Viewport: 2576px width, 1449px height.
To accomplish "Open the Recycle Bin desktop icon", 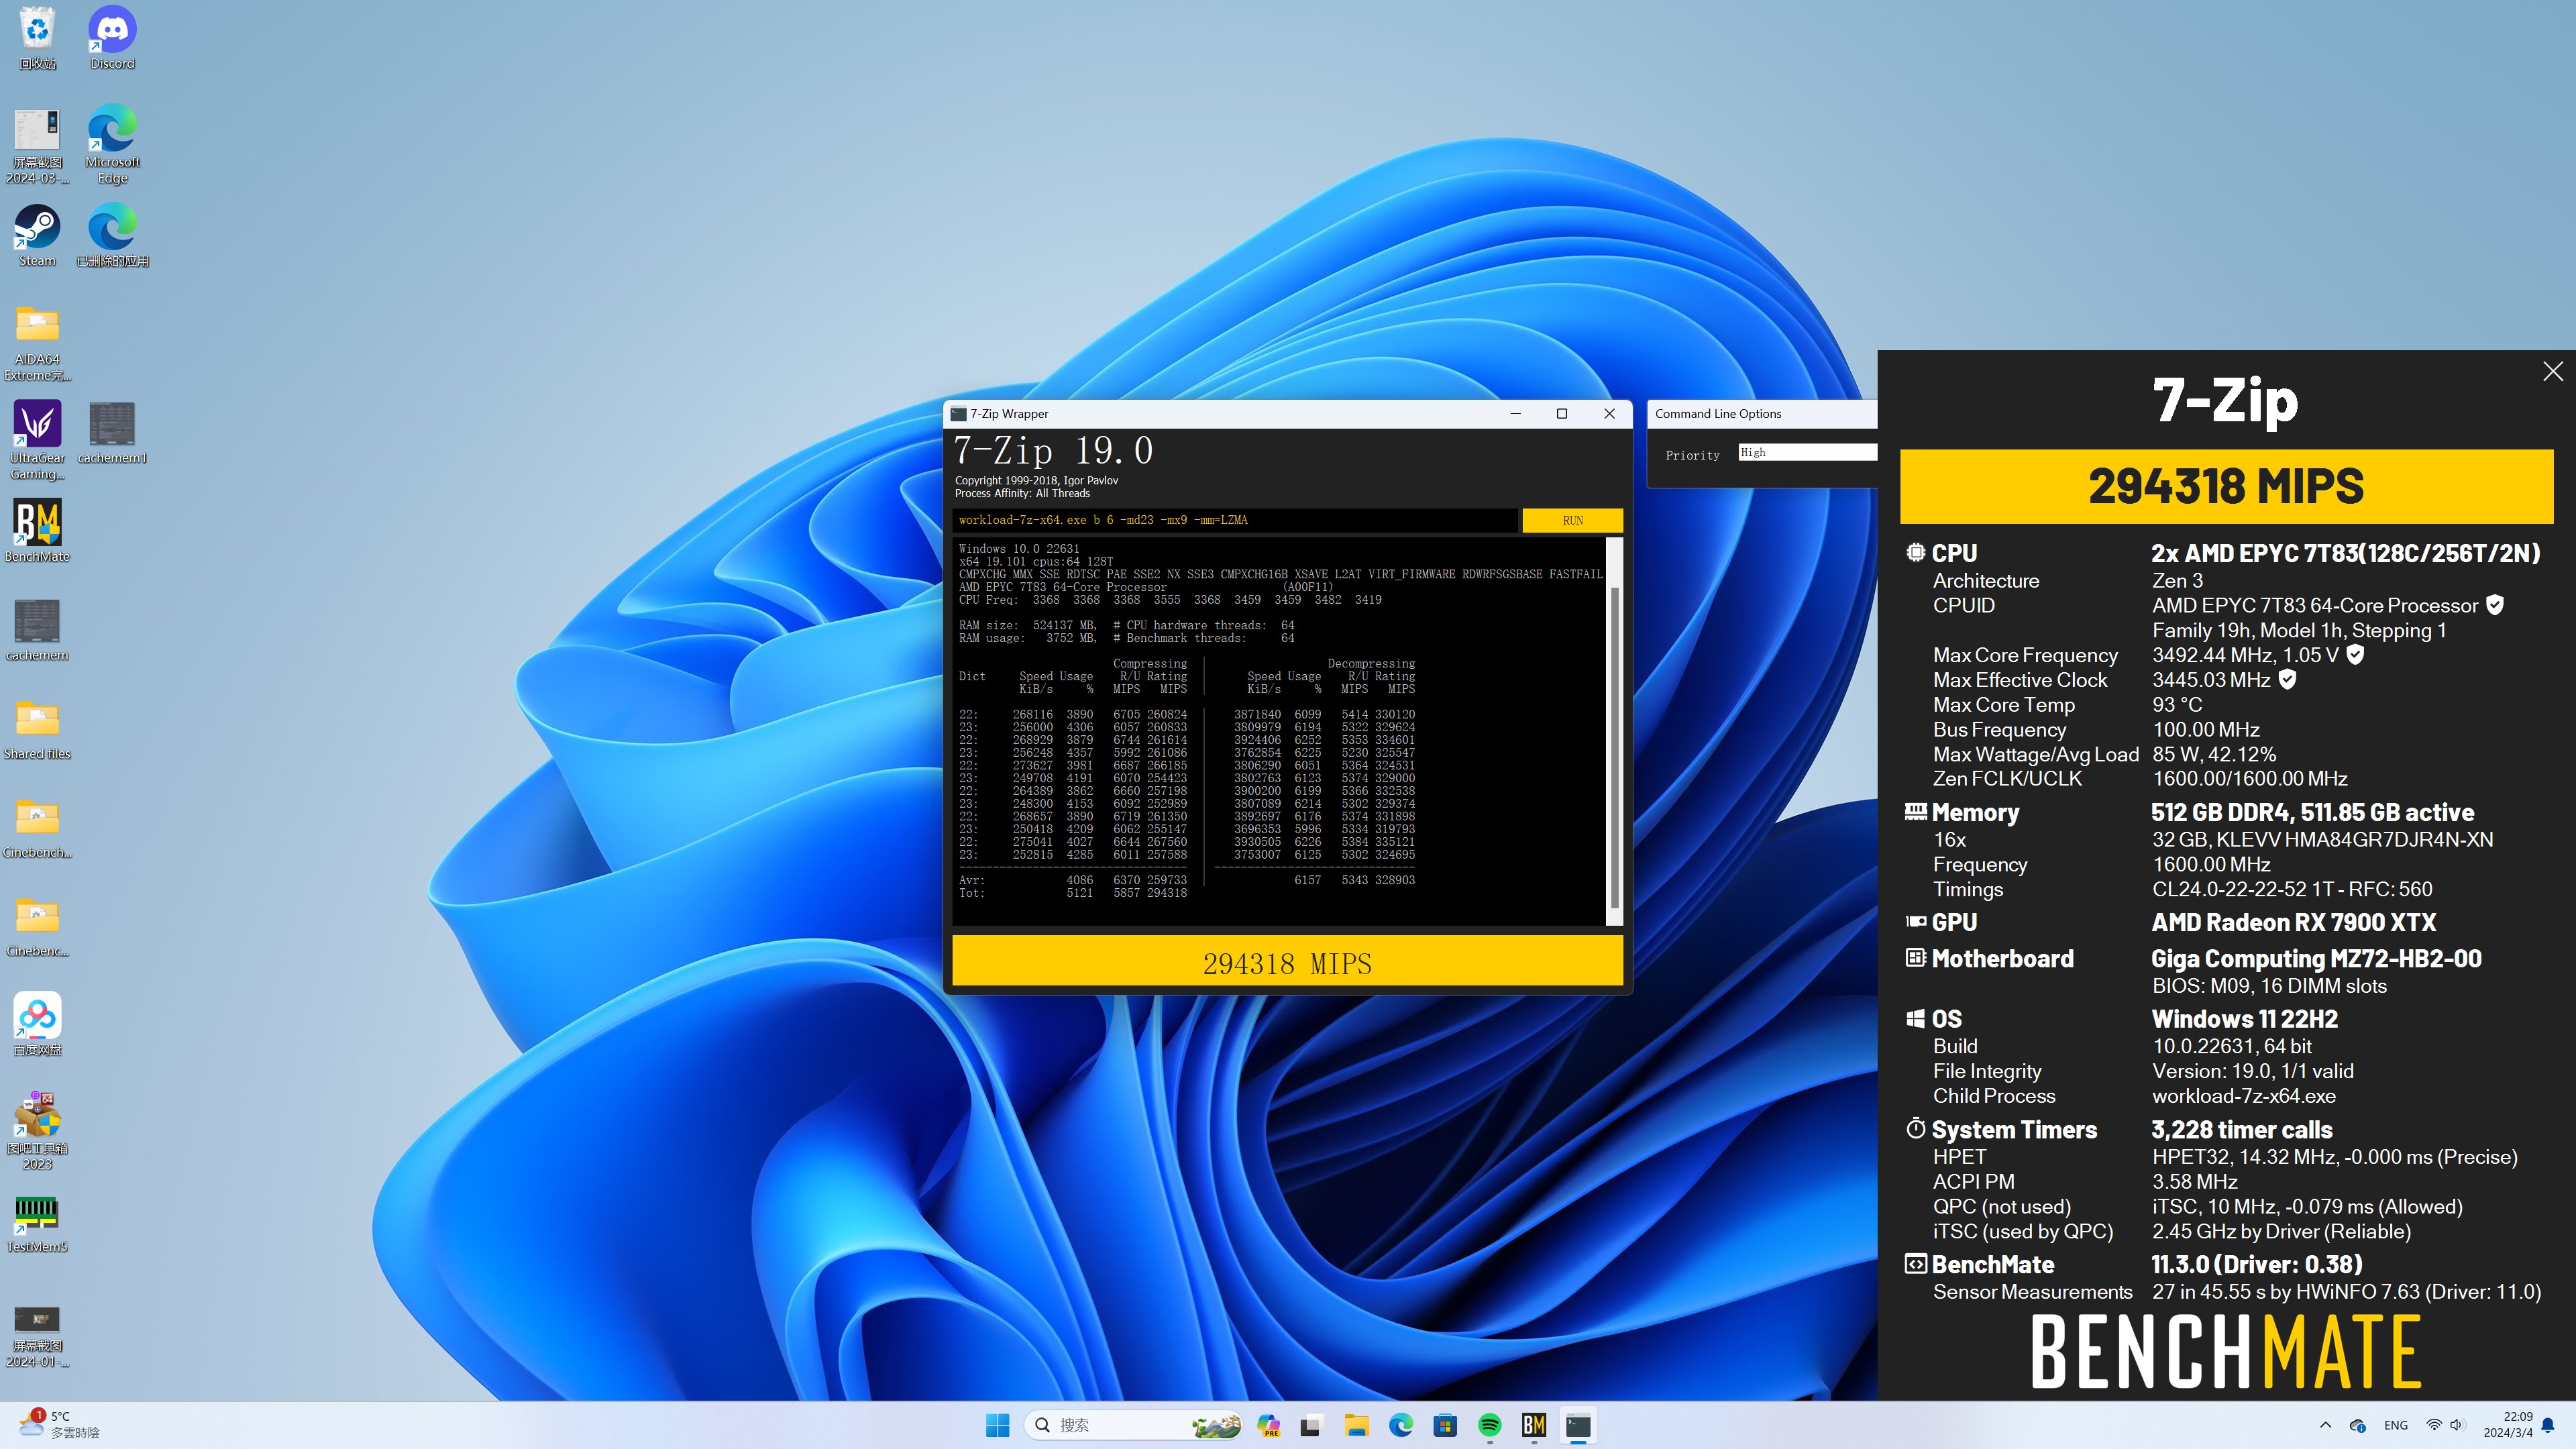I will [x=37, y=38].
